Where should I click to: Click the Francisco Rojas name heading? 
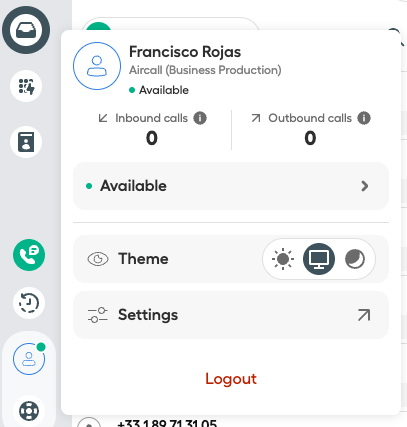[185, 52]
